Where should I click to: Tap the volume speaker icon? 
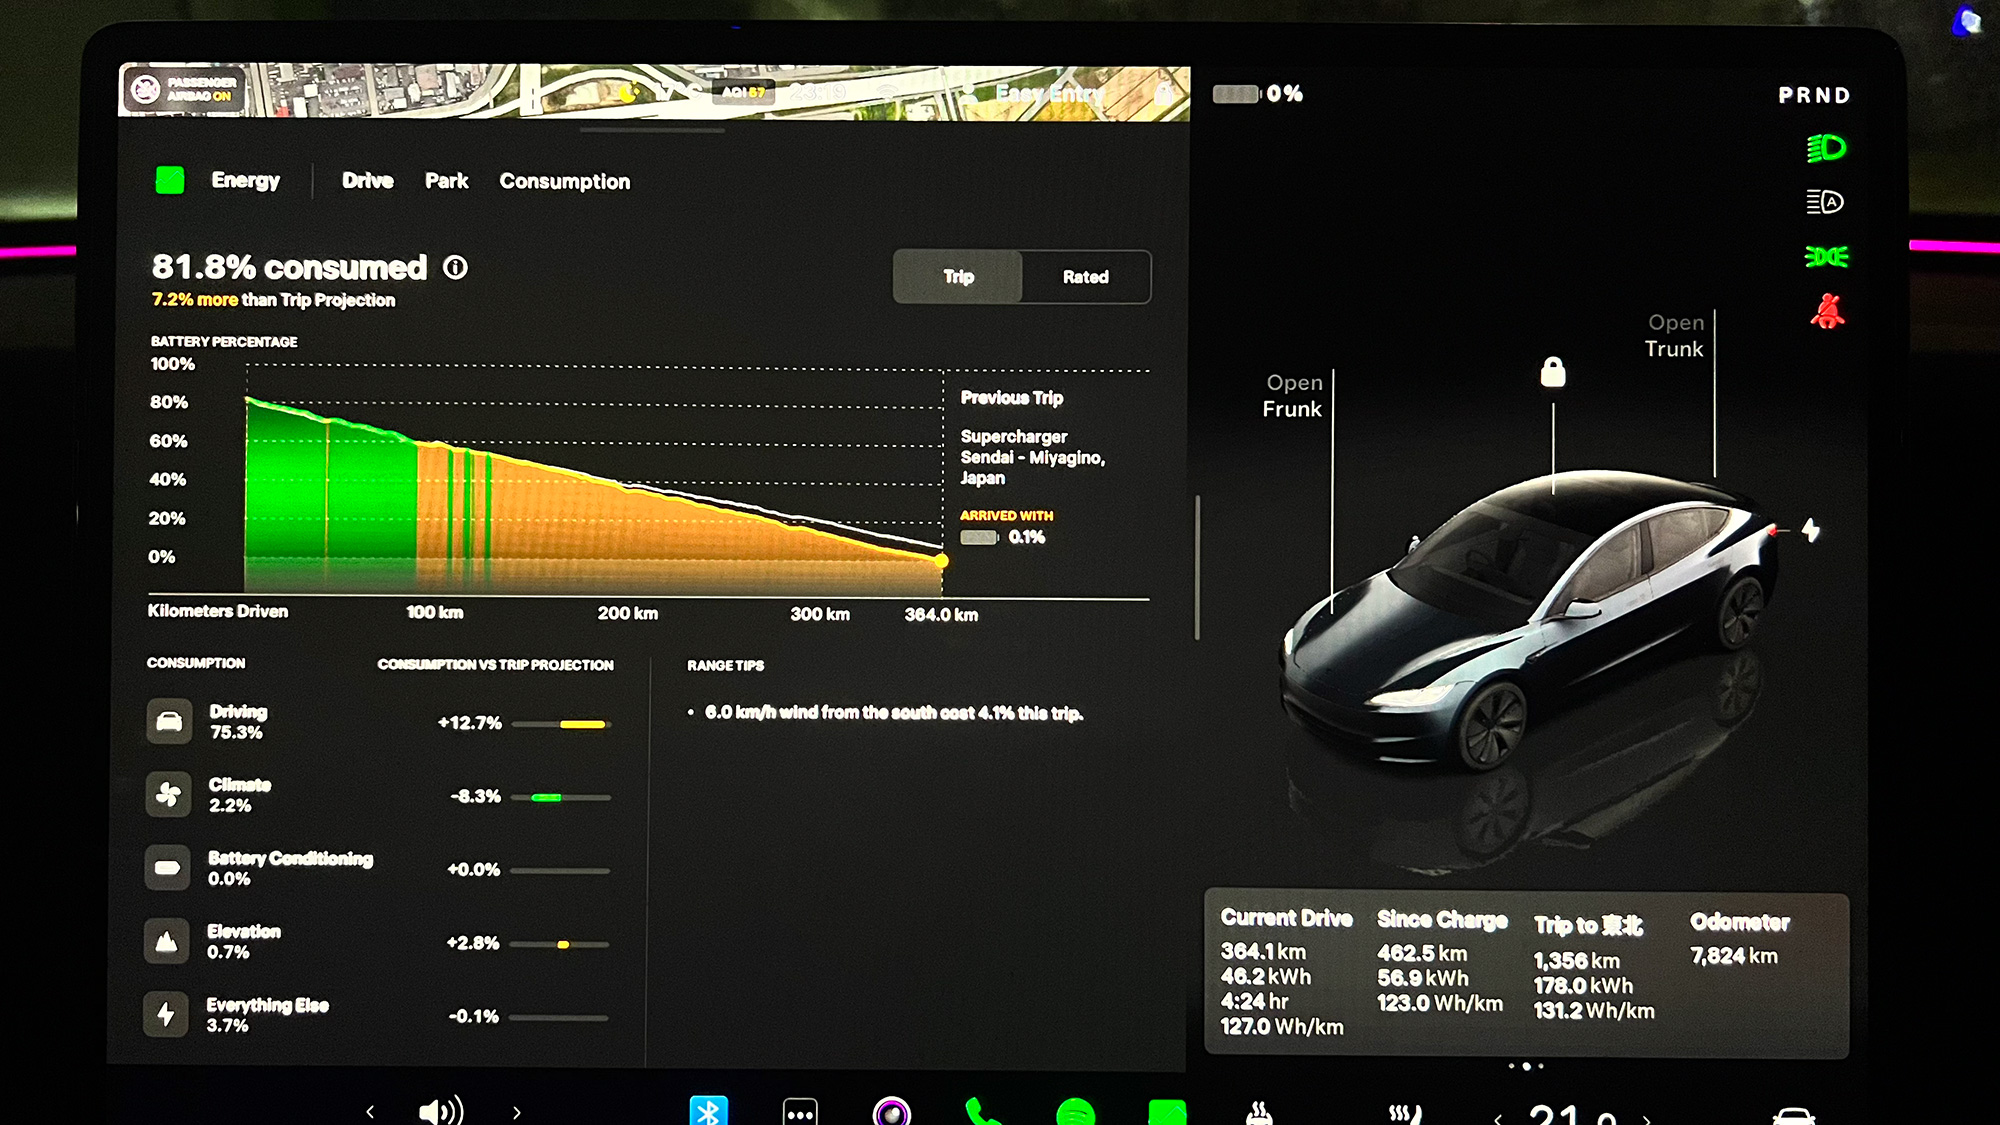pos(440,1111)
